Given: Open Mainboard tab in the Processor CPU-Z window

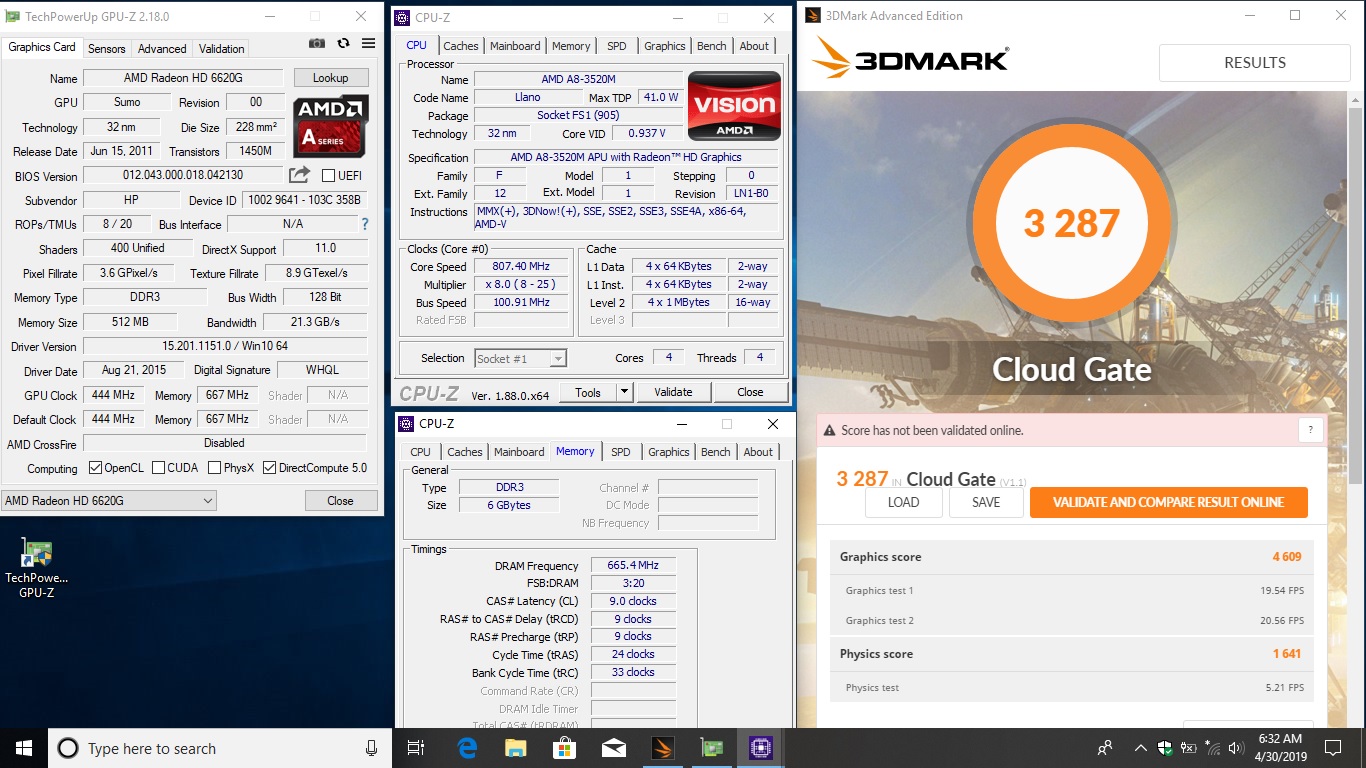Looking at the screenshot, I should [515, 46].
